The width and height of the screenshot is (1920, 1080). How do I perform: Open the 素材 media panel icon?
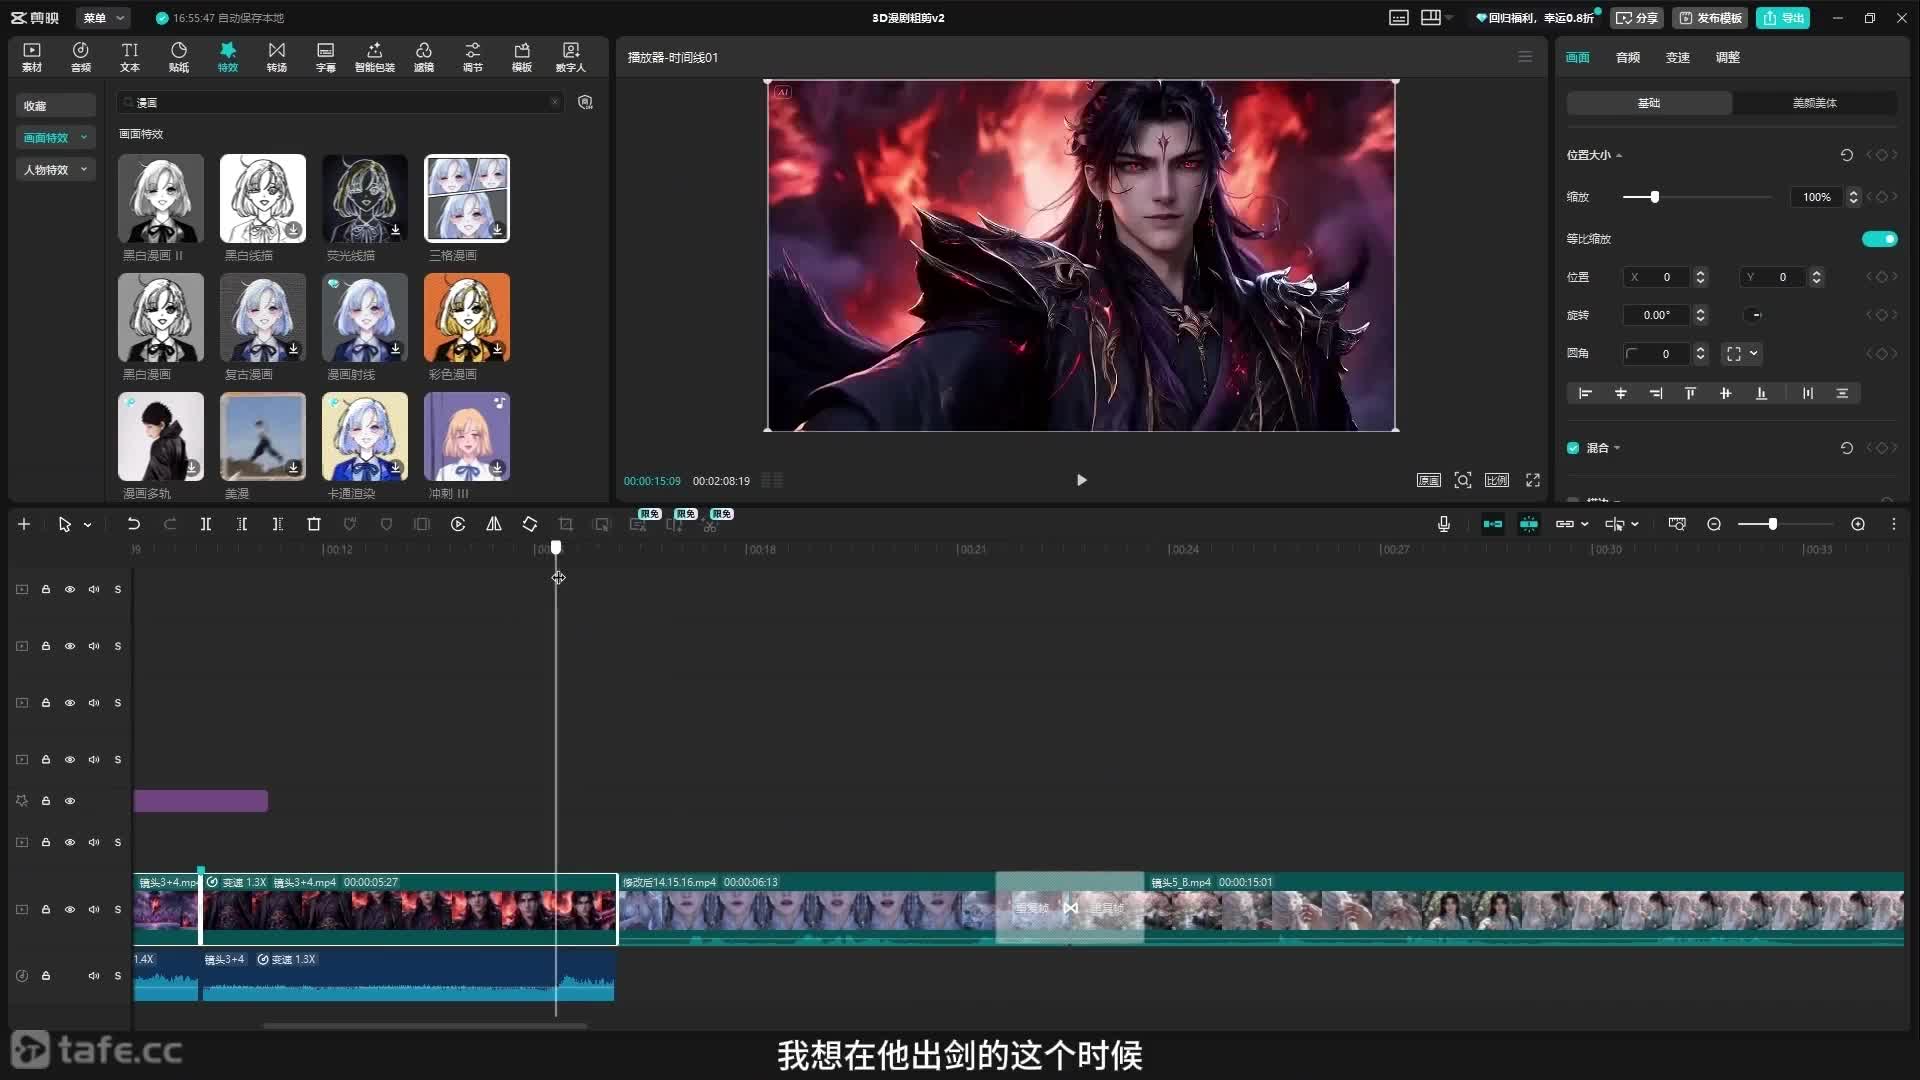32,57
